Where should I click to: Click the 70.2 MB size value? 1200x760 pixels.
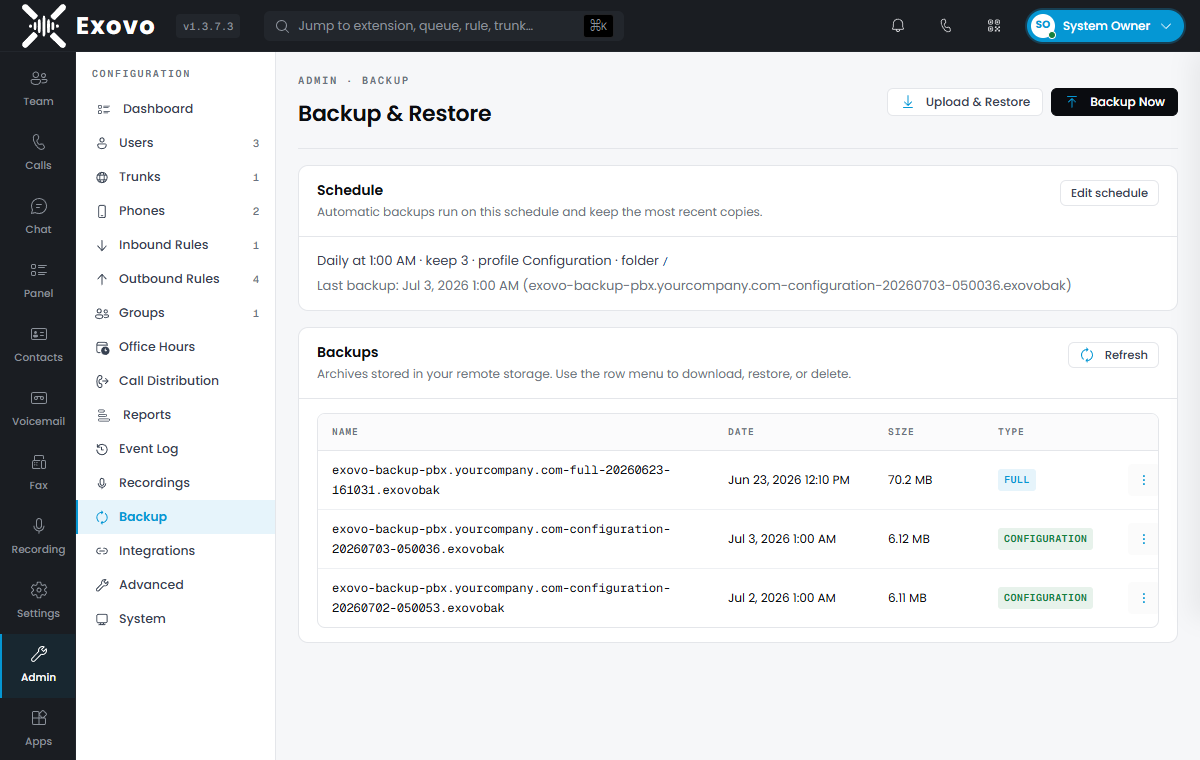coord(910,480)
